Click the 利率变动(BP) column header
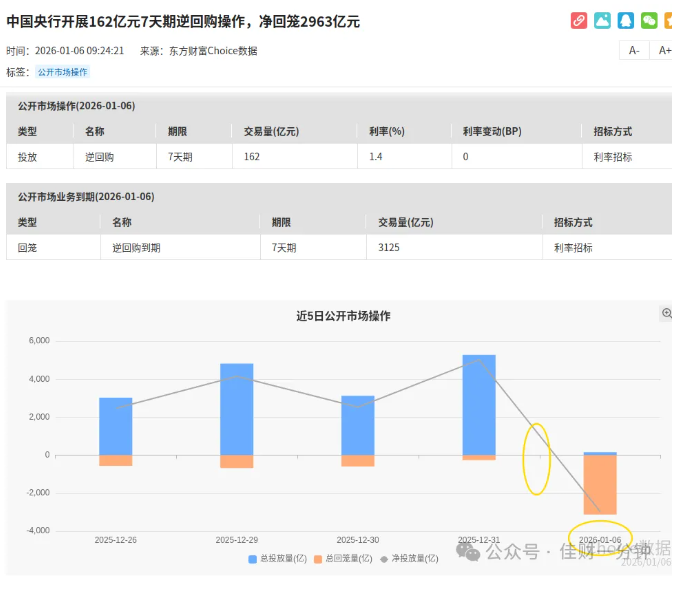This screenshot has height=592, width=674. pos(492,132)
